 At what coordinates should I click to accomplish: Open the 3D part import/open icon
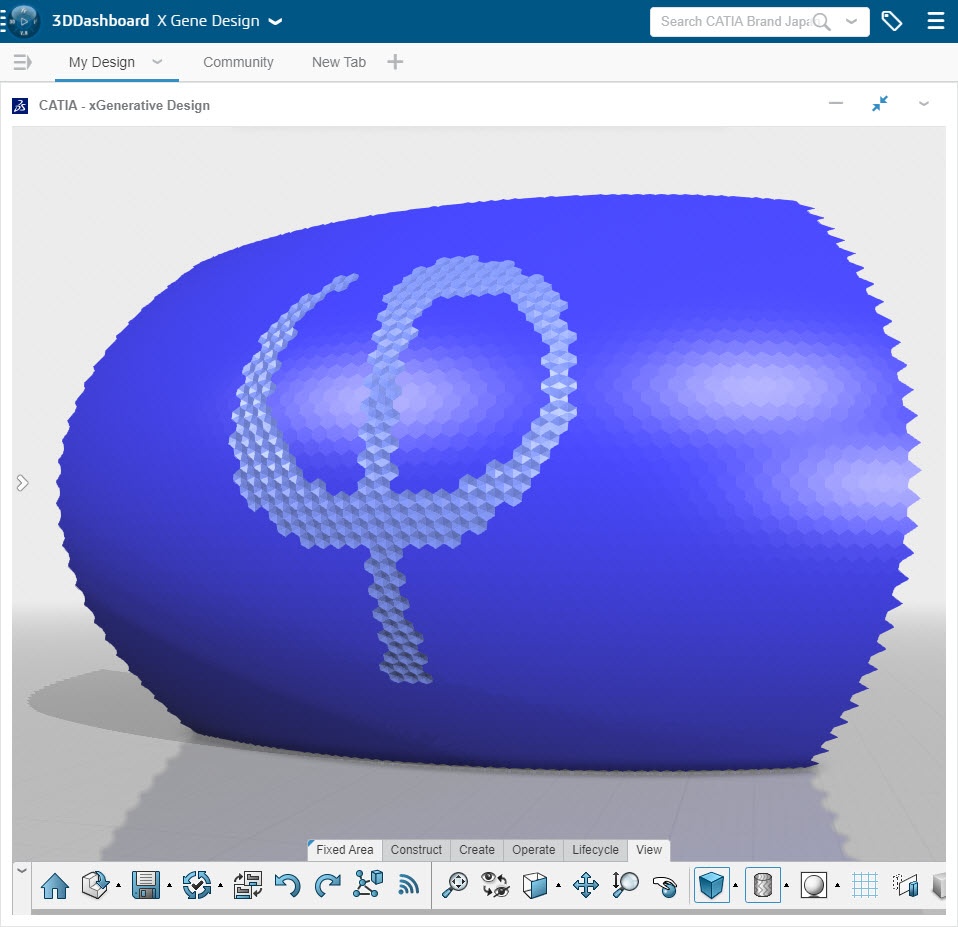click(x=95, y=885)
